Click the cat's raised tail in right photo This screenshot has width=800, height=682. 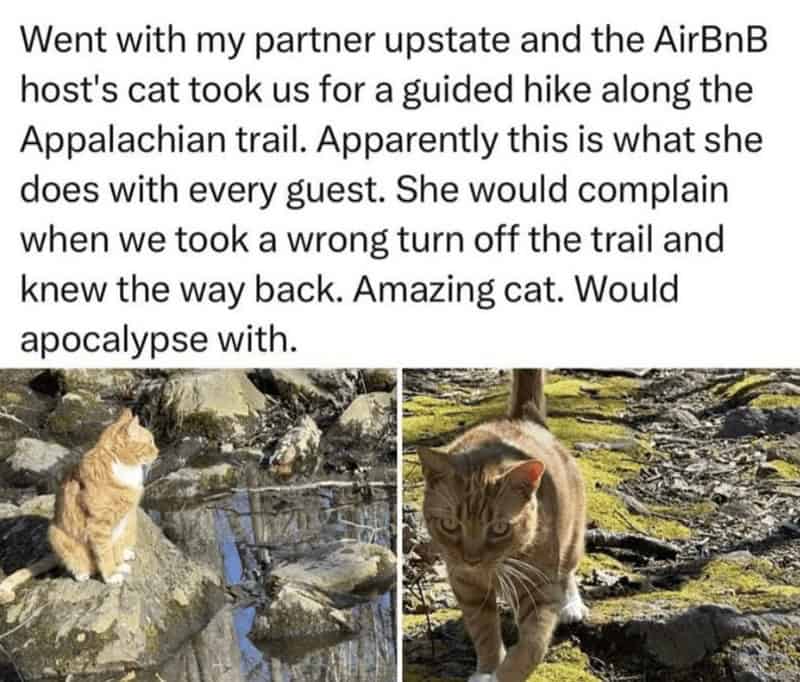click(528, 396)
